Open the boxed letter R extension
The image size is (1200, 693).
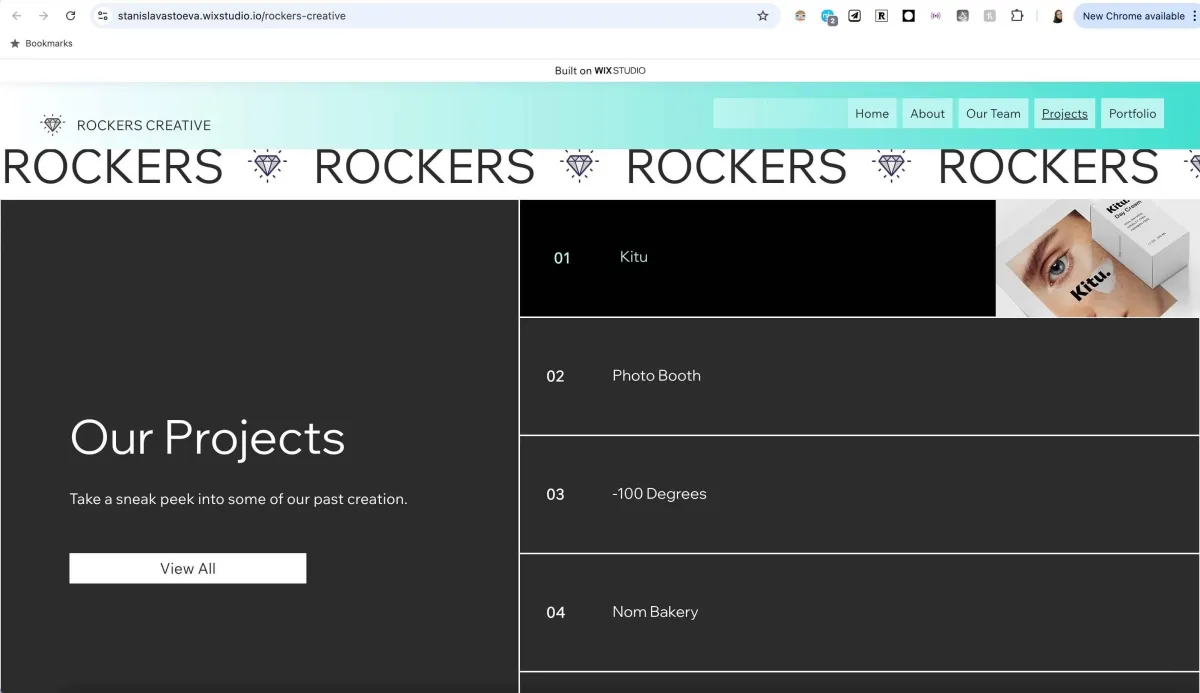(x=881, y=16)
